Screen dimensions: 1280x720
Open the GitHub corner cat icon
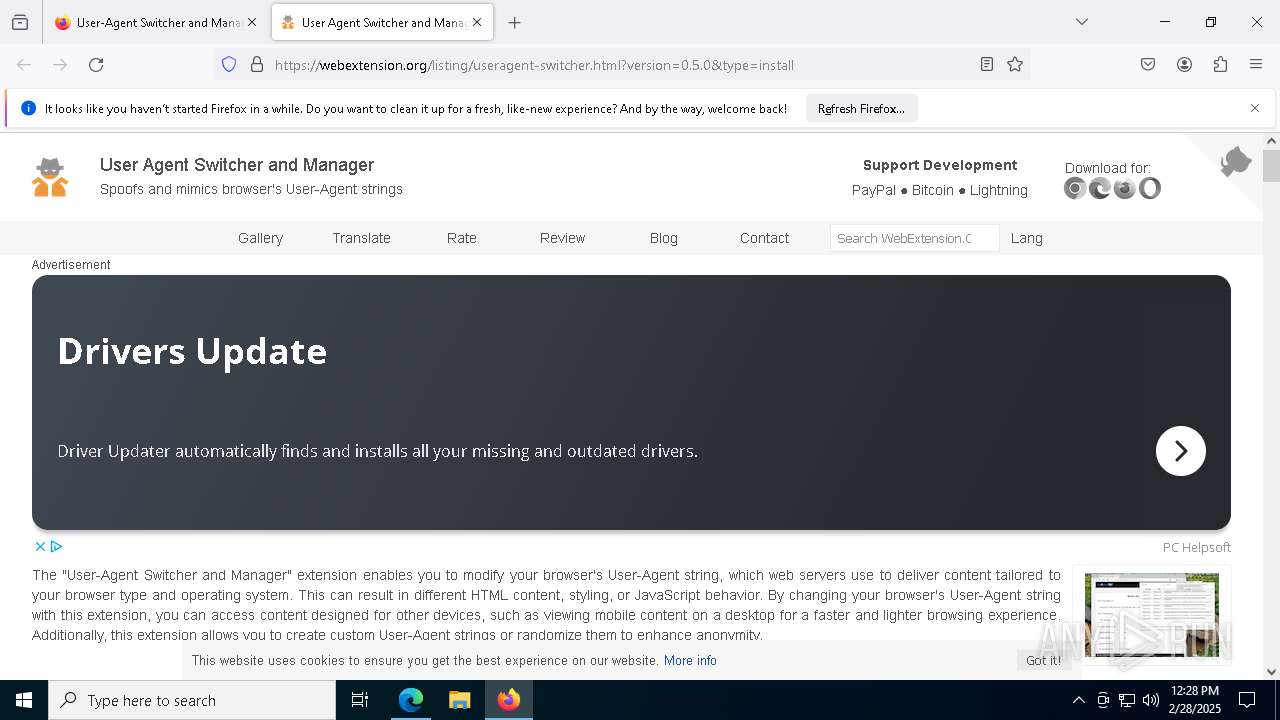(x=1236, y=161)
